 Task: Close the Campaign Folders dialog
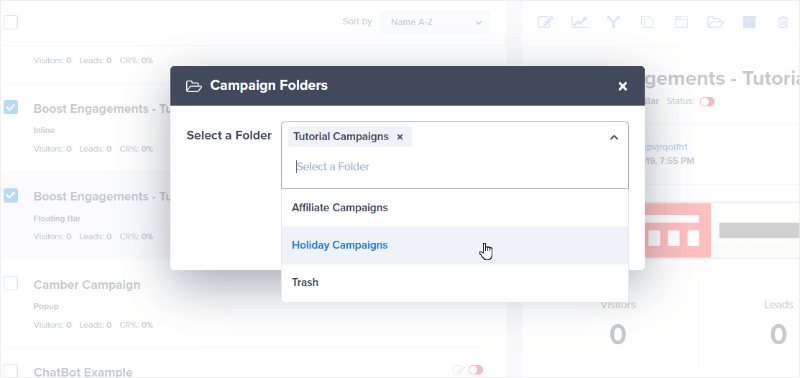(x=622, y=86)
